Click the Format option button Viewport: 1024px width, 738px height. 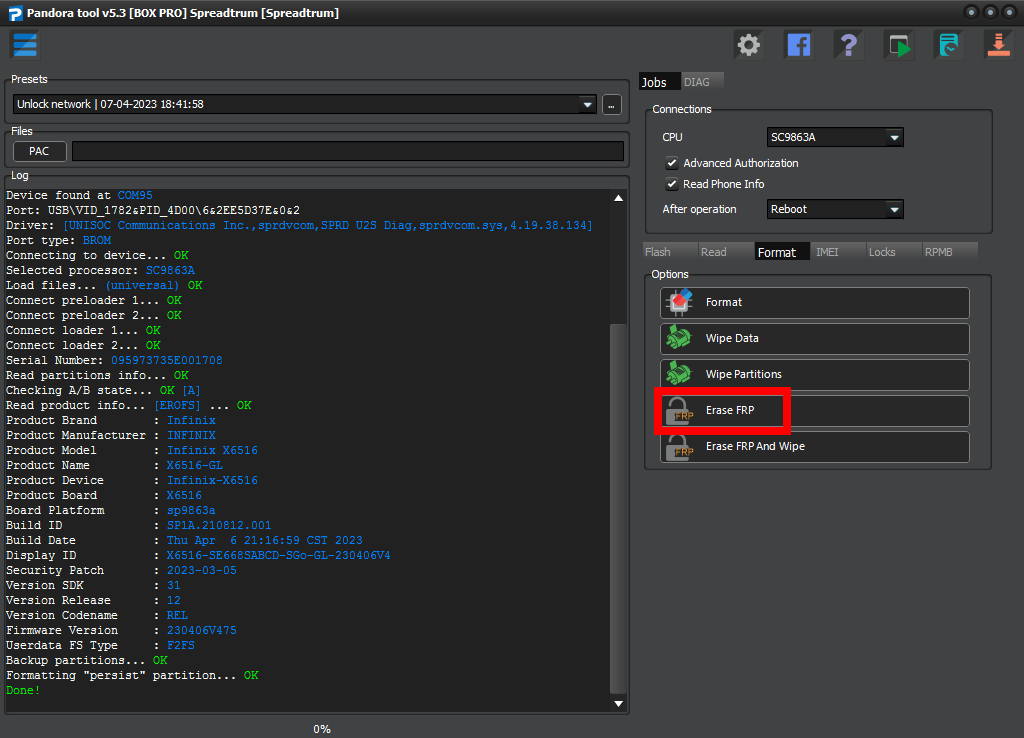(814, 302)
